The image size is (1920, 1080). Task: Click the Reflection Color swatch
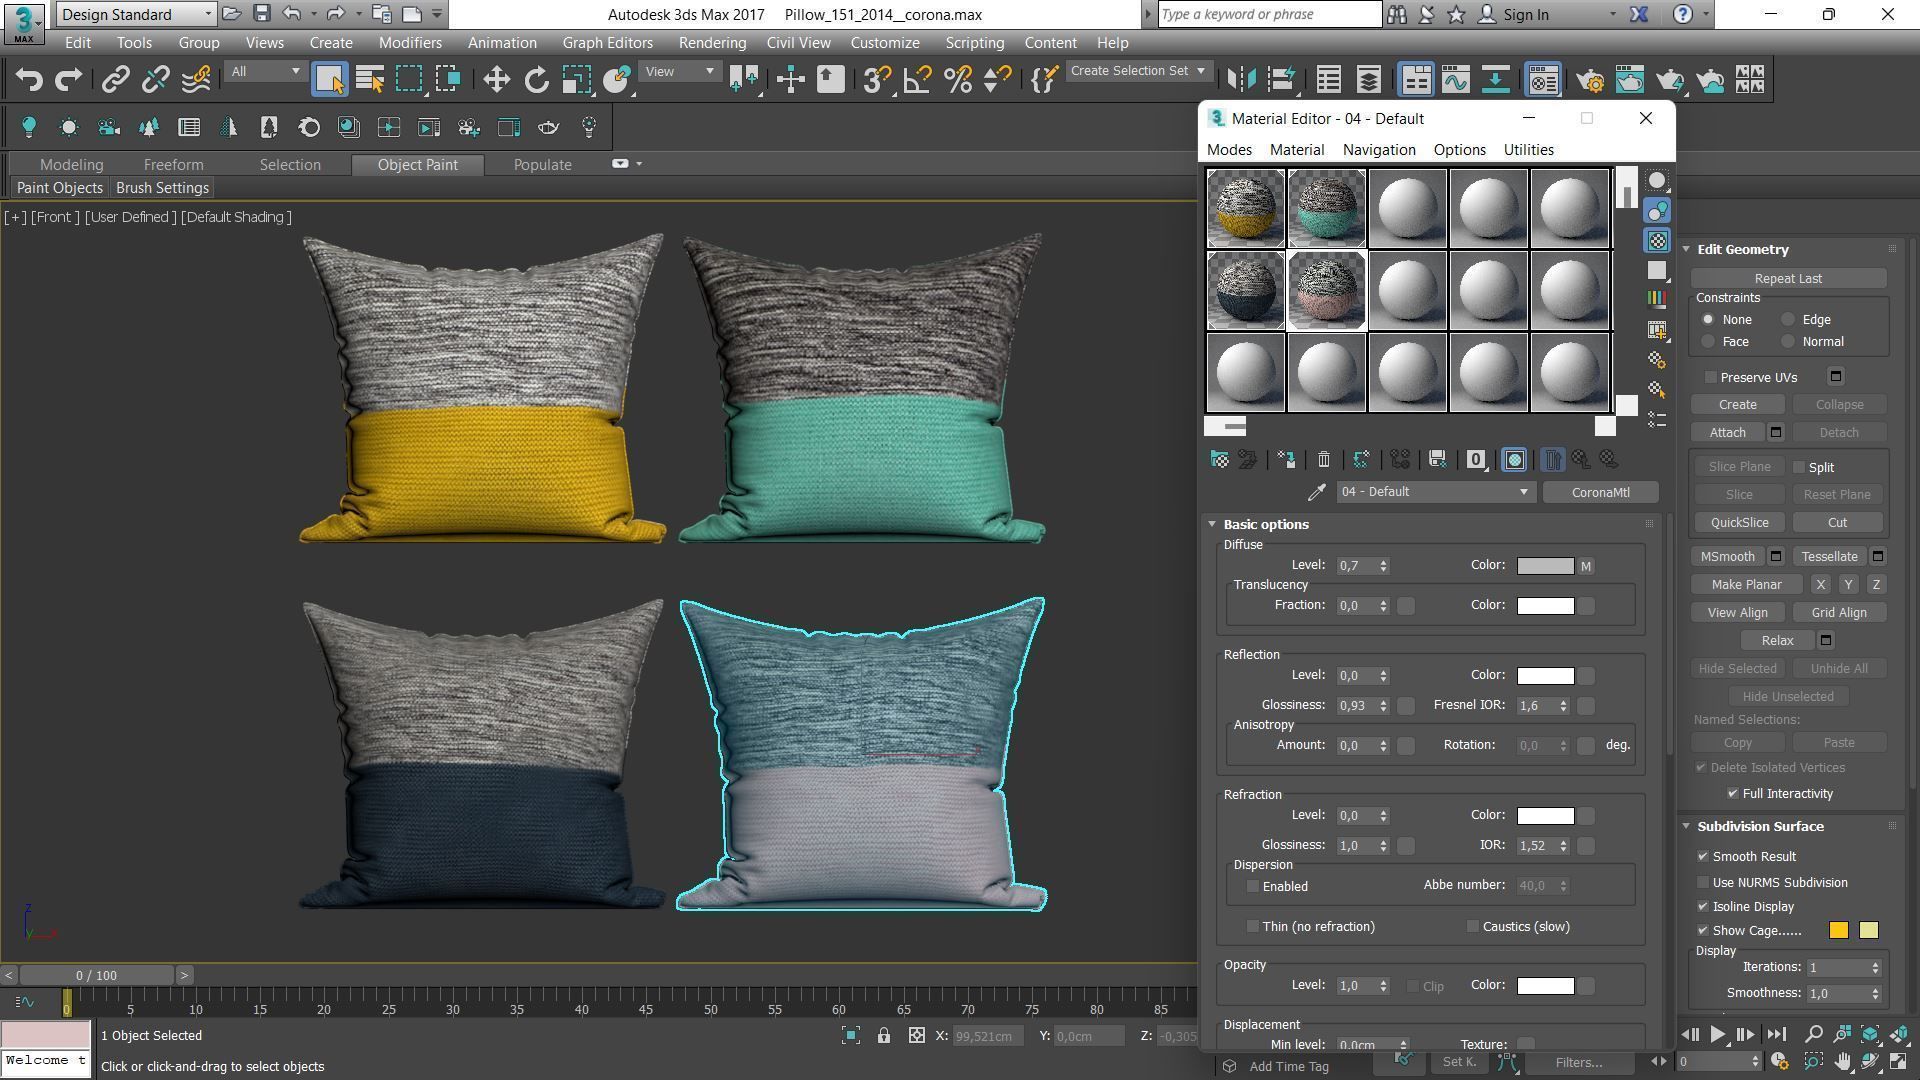(1545, 676)
